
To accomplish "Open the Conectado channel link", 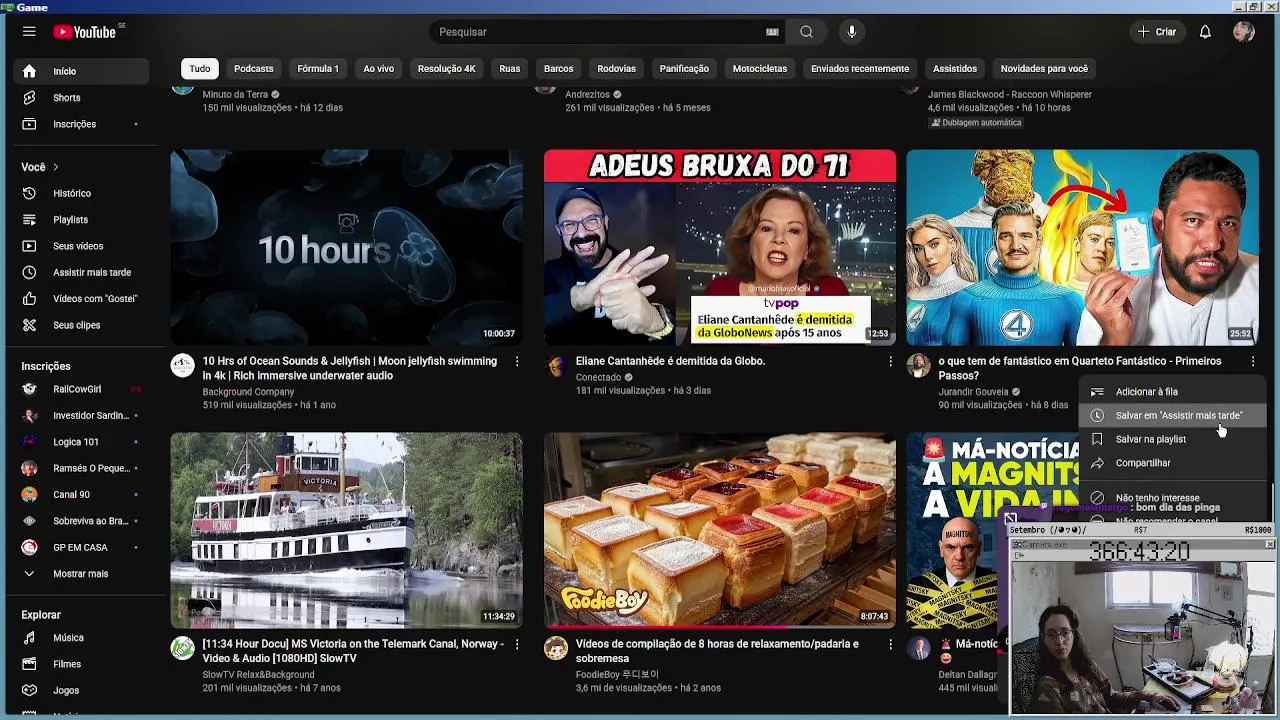I will [598, 377].
